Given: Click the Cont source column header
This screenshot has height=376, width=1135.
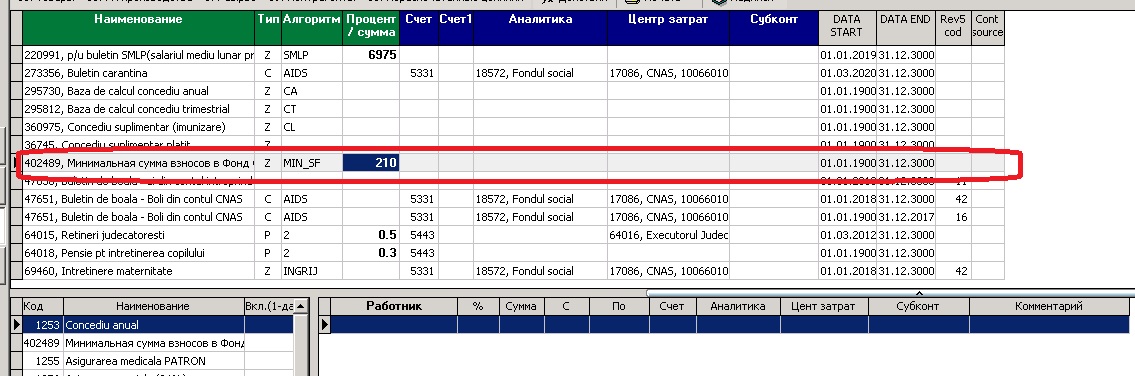Looking at the screenshot, I should click(988, 28).
